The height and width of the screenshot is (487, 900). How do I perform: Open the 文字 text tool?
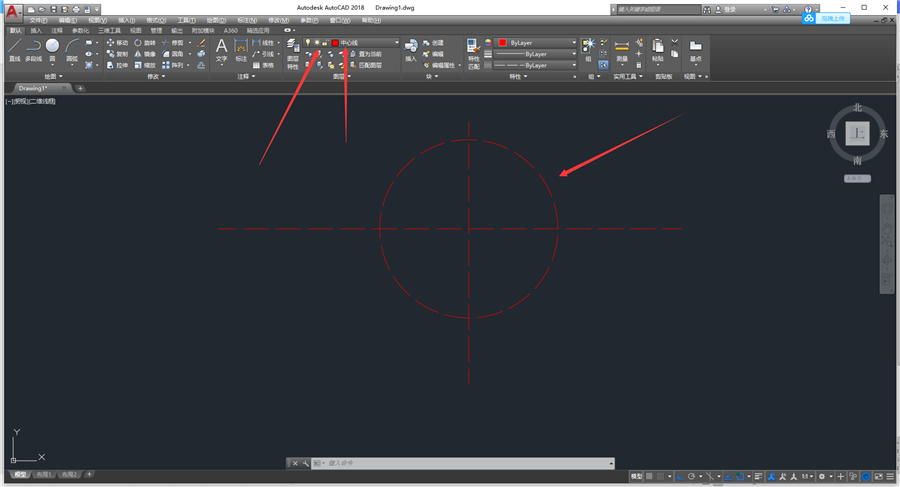point(221,51)
